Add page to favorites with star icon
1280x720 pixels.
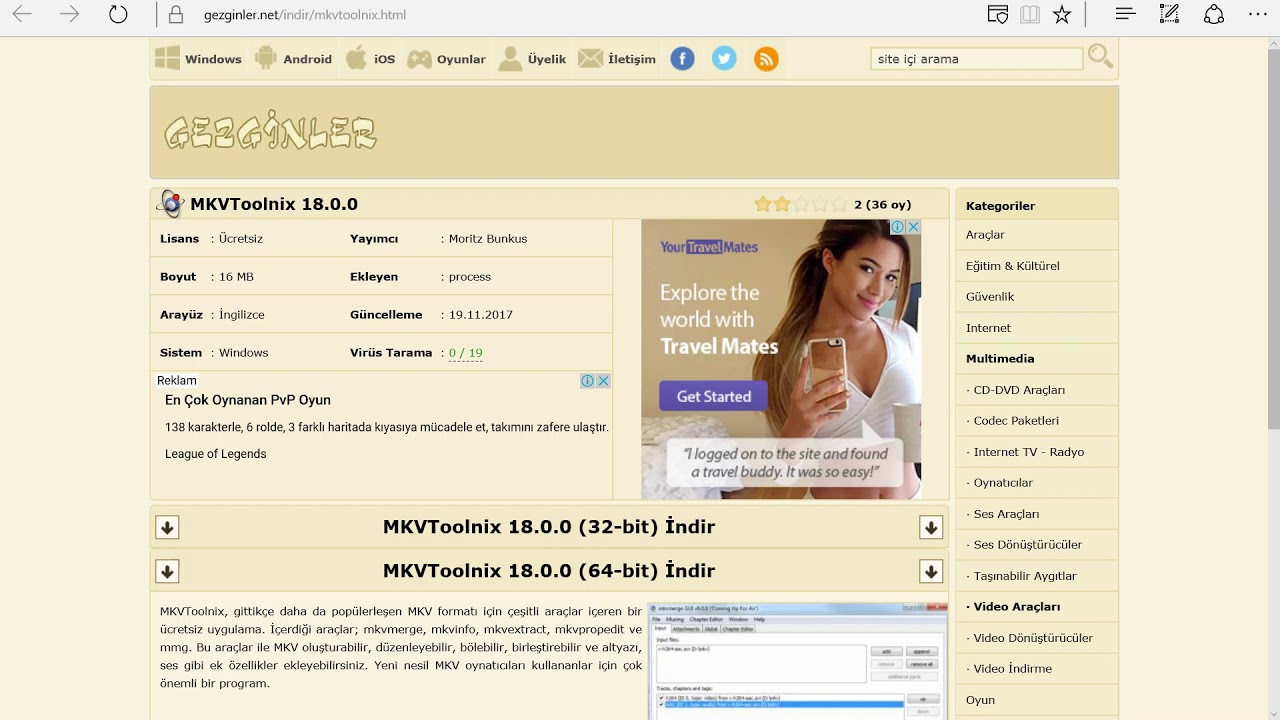(1062, 15)
